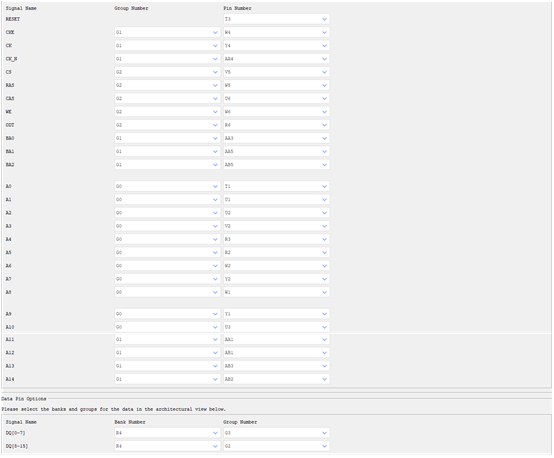This screenshot has height=458, width=554.
Task: Open the DQ[8-15] Bank Number dropdown
Action: click(167, 447)
